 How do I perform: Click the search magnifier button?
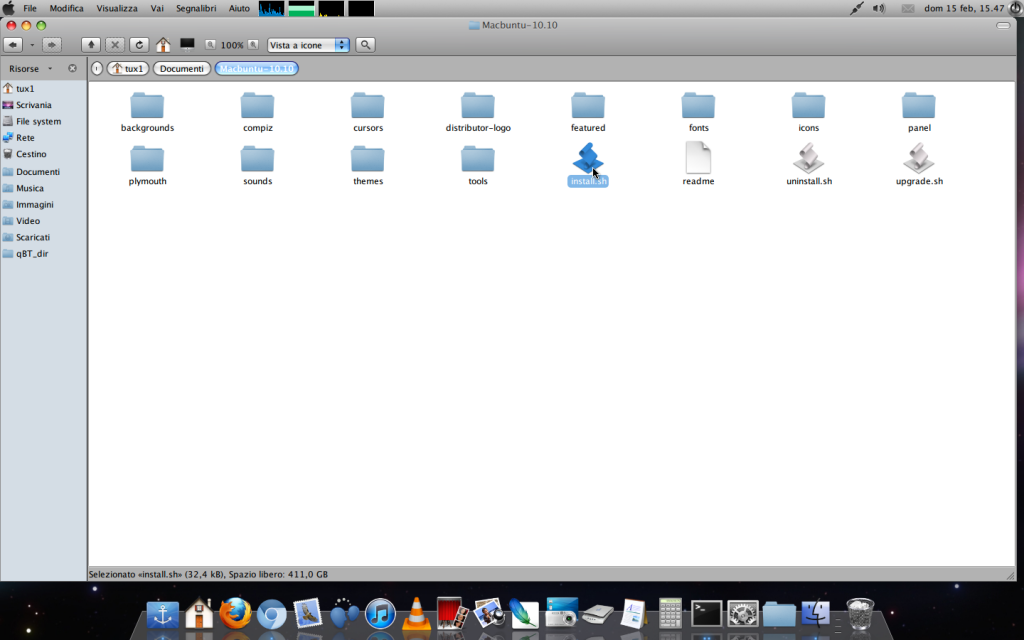tap(366, 45)
